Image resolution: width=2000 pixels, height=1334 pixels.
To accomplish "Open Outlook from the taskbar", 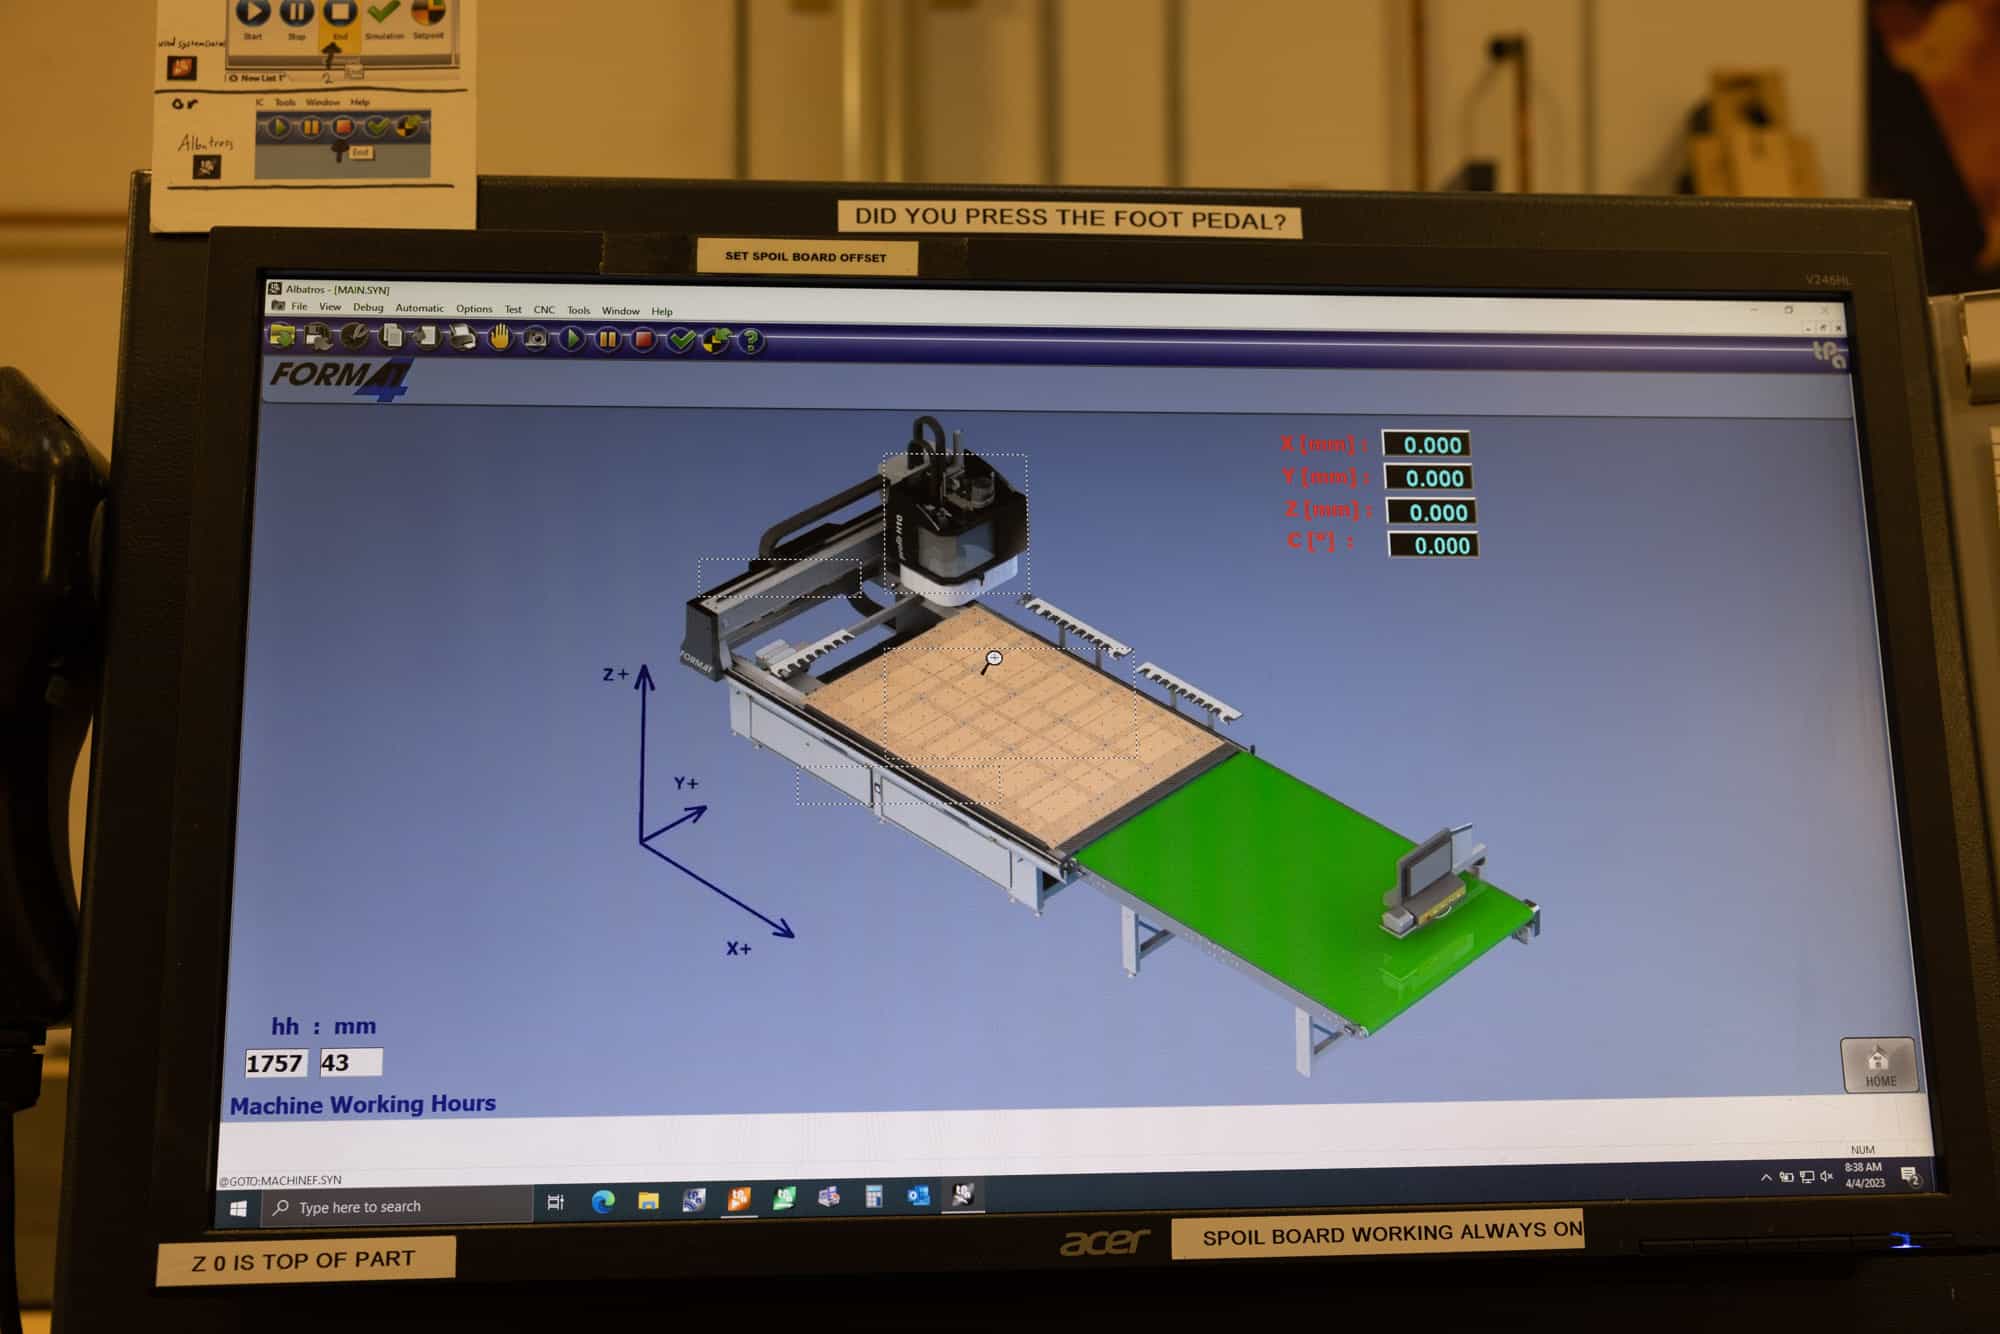I will pos(918,1195).
